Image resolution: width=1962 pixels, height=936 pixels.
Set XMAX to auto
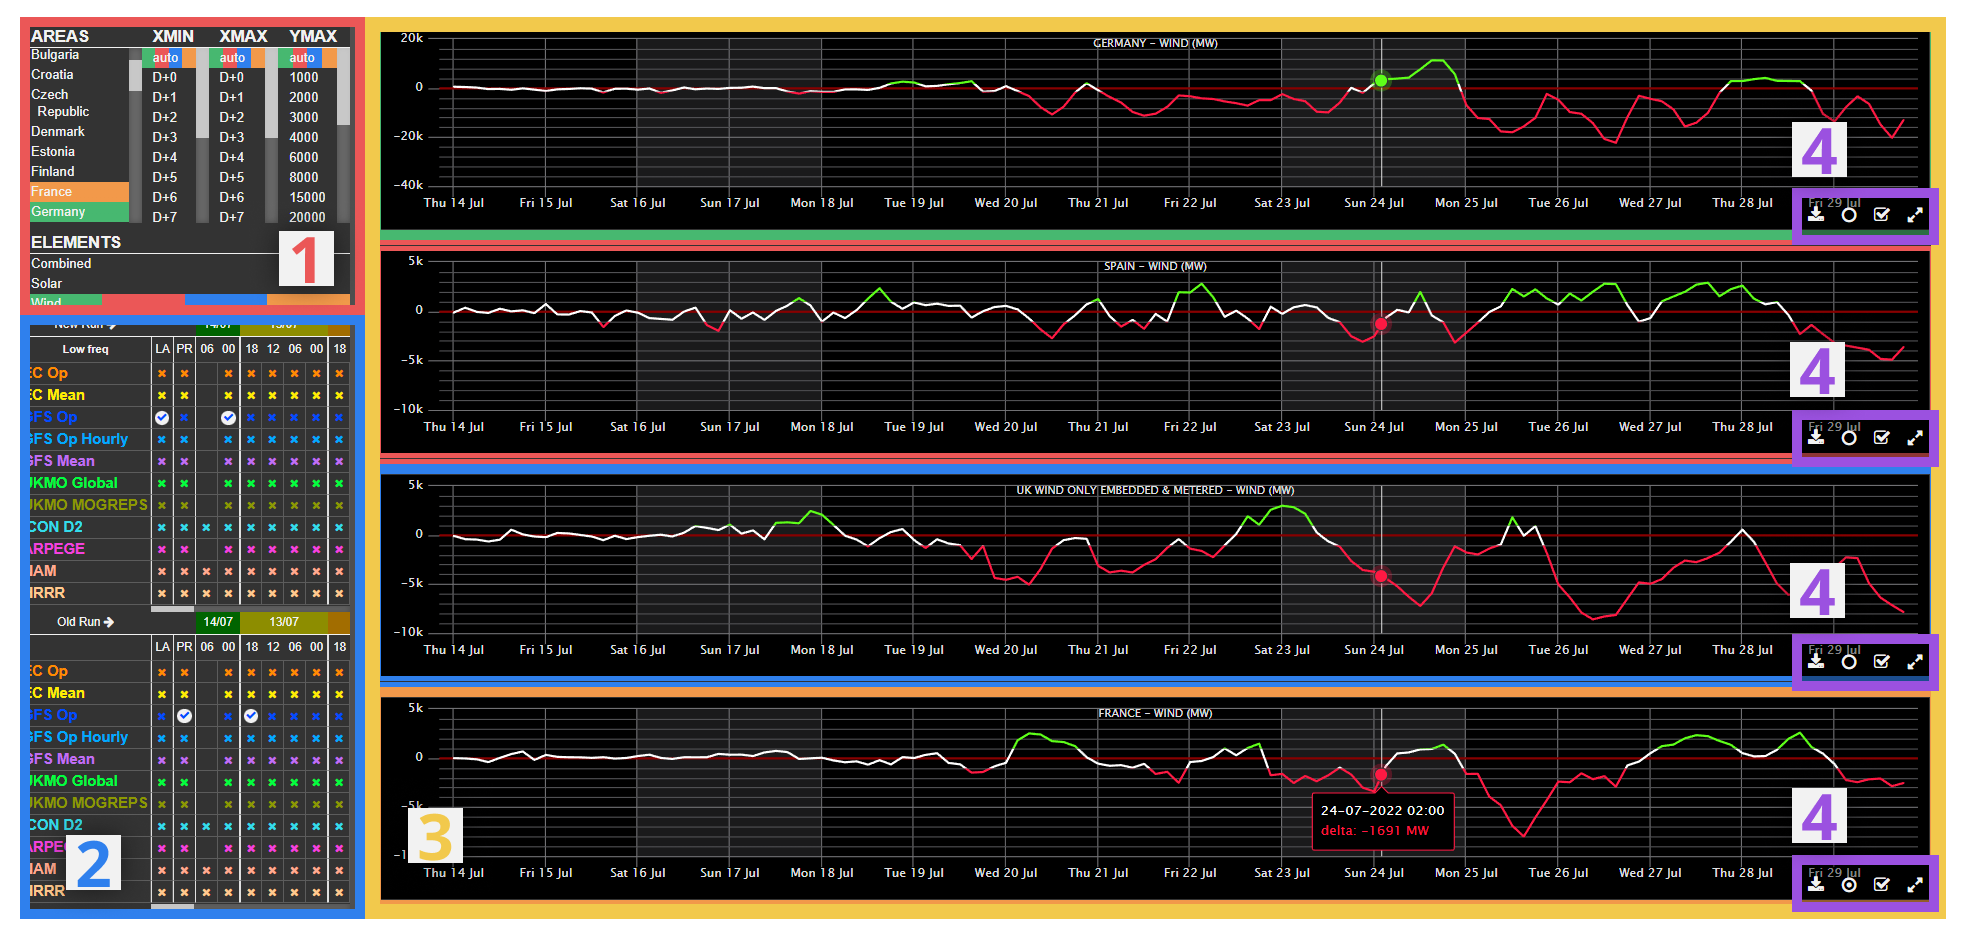pos(232,57)
